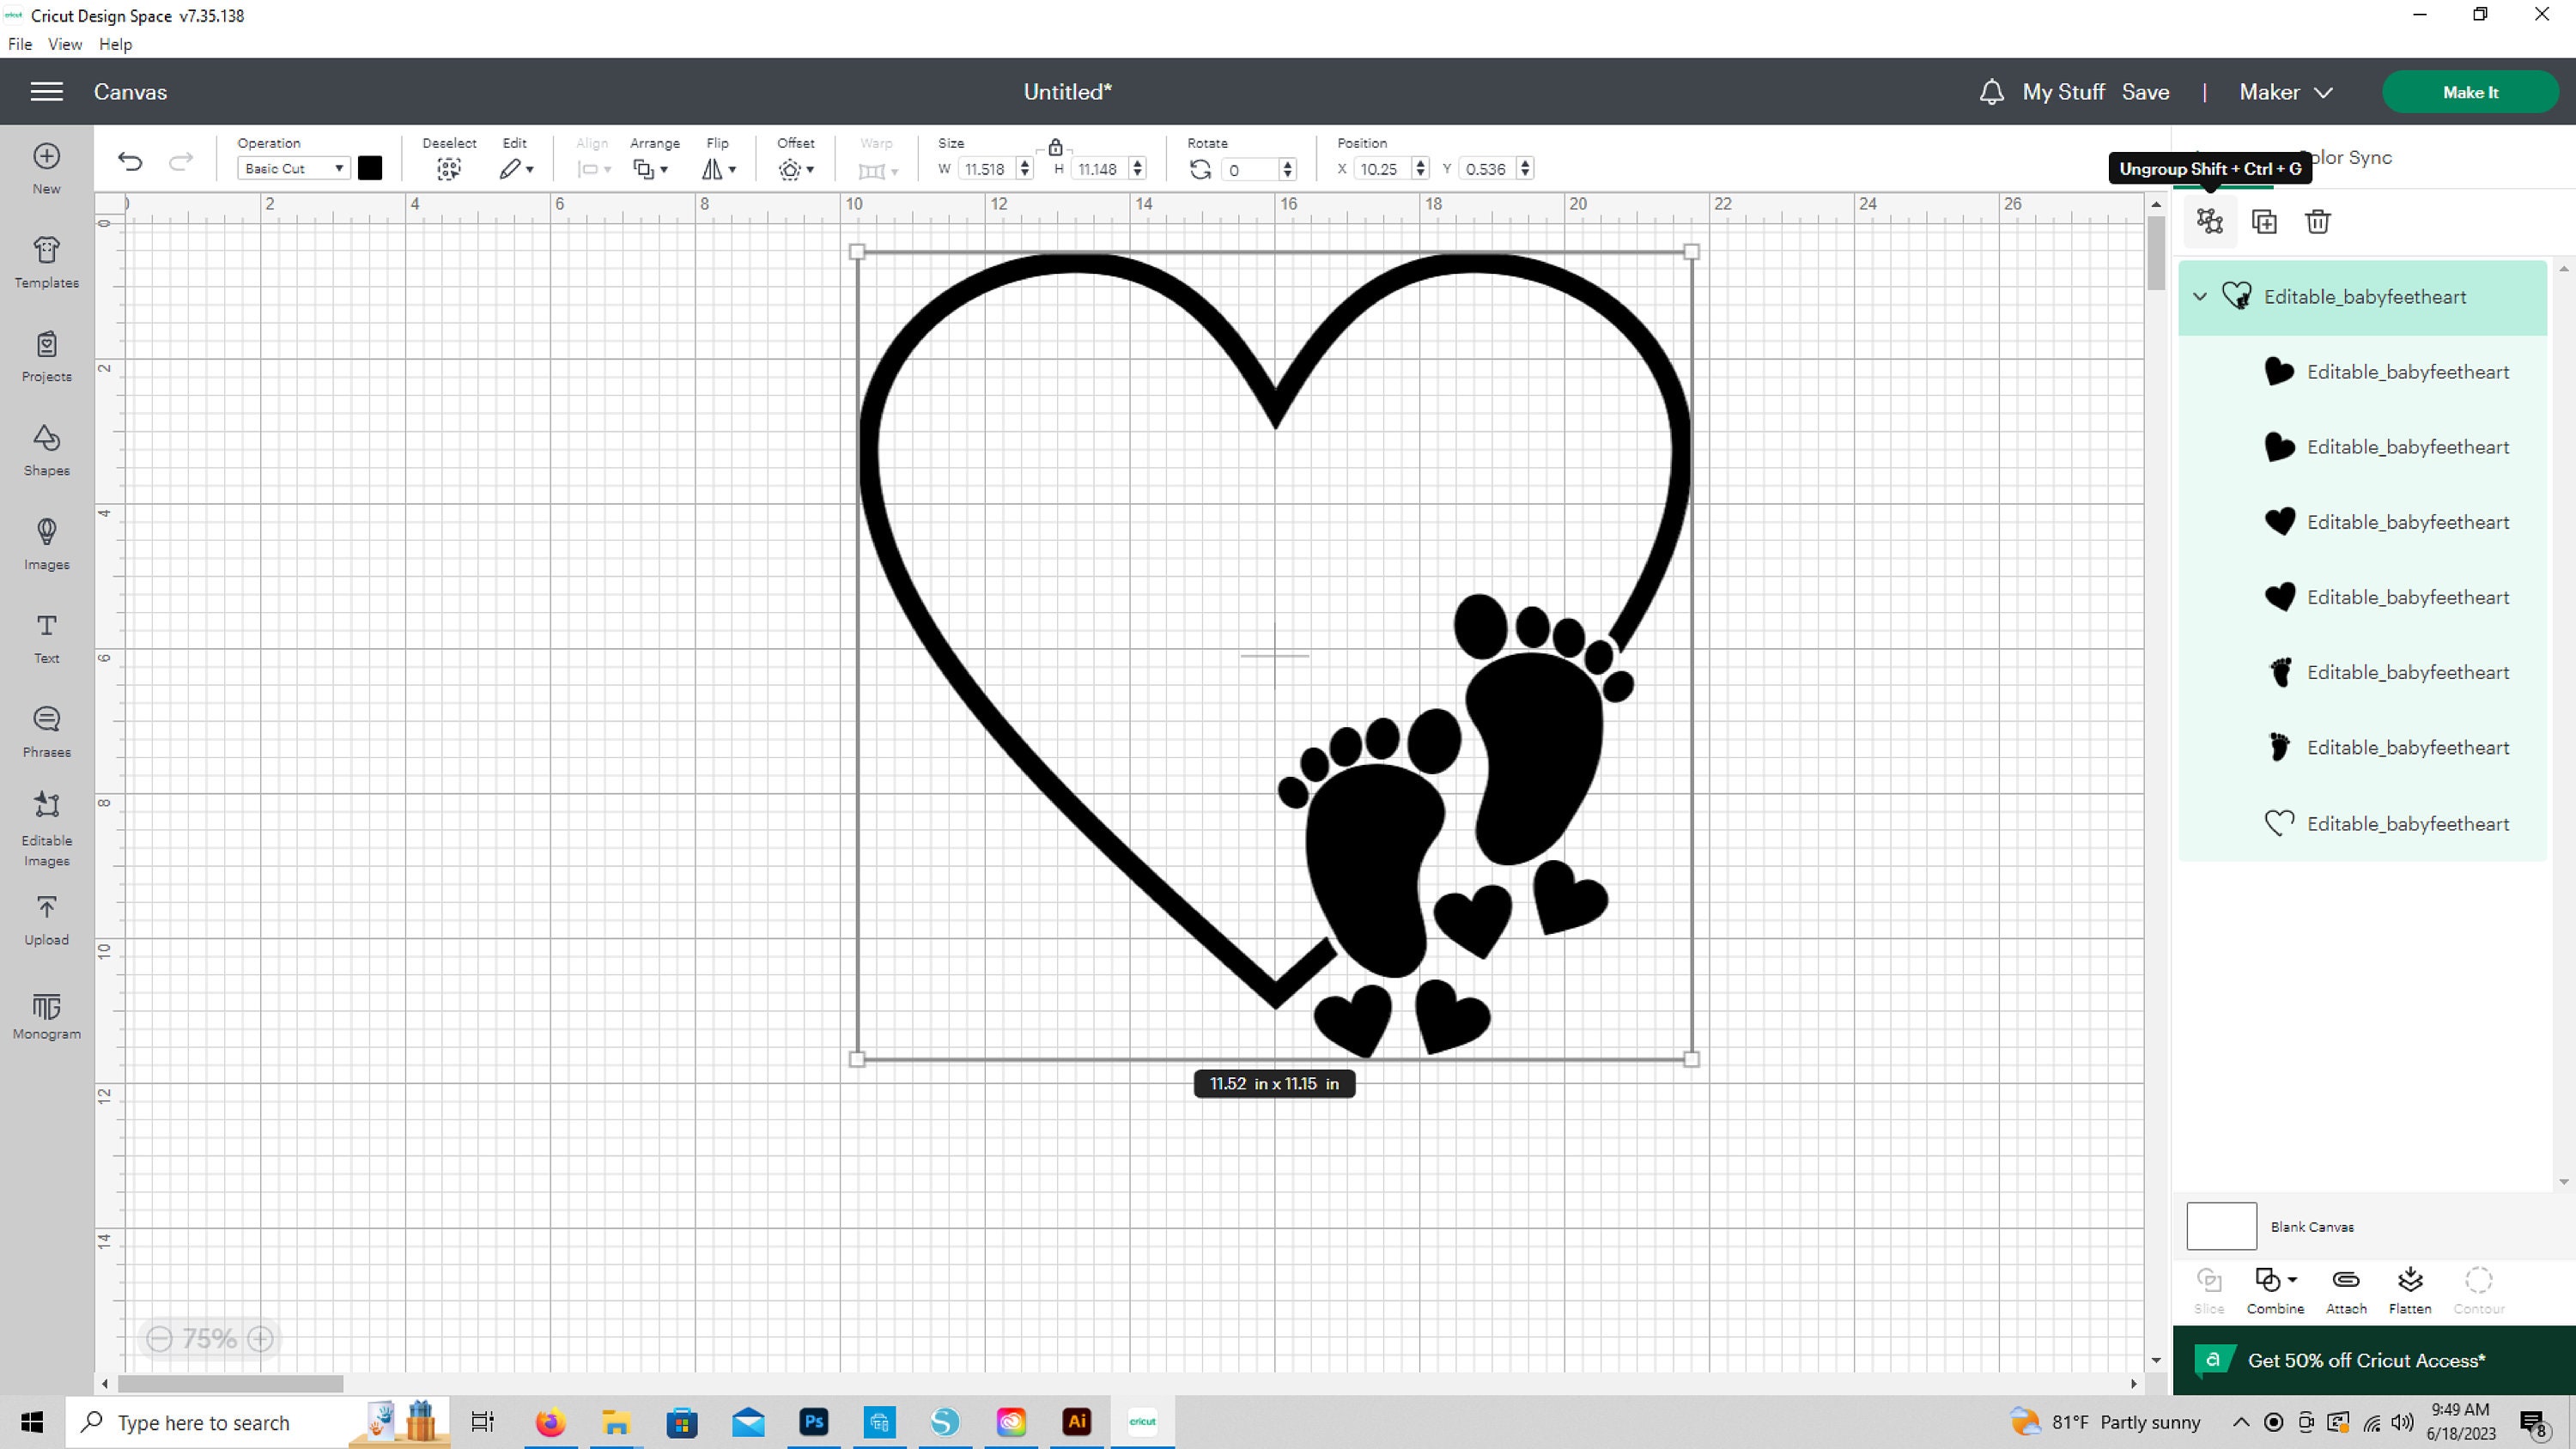Click the Windows Start button
The width and height of the screenshot is (2576, 1449).
[32, 1422]
